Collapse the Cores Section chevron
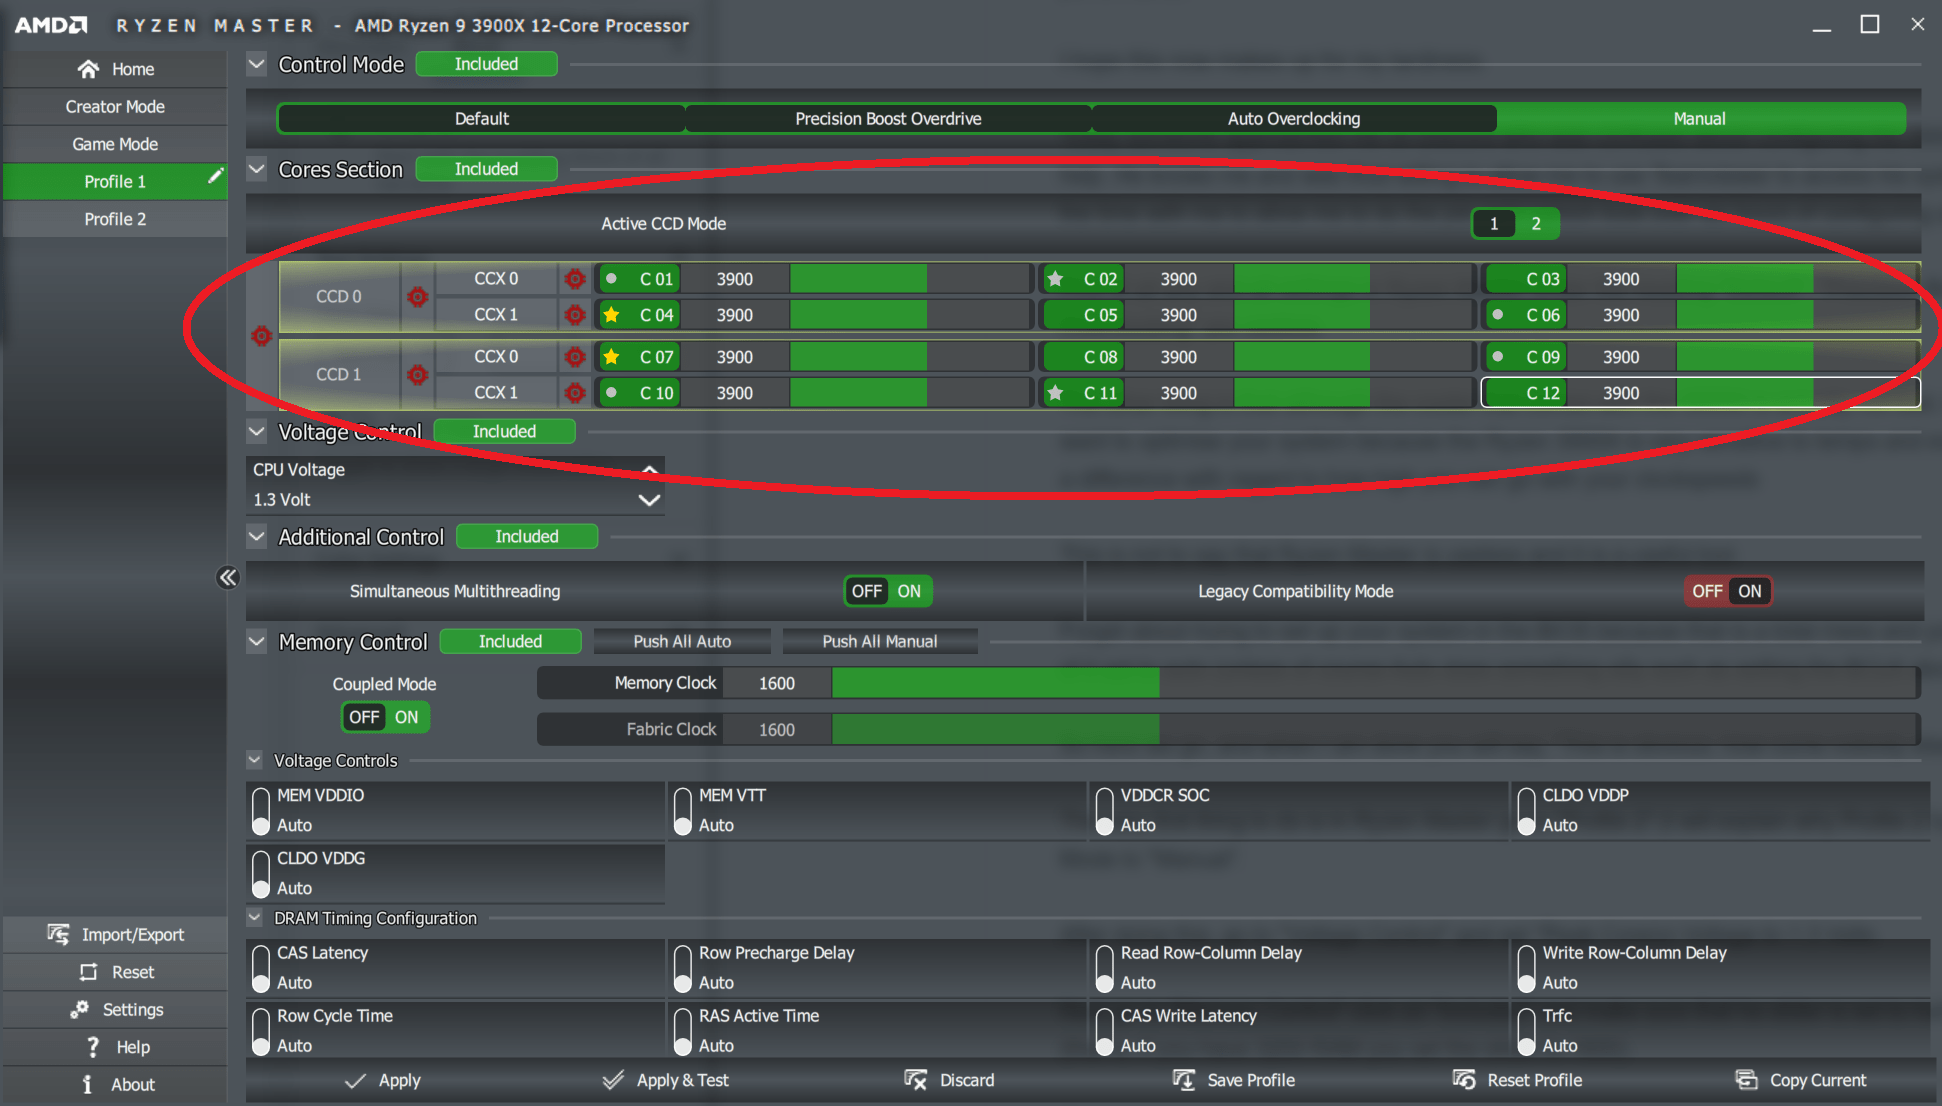Image resolution: width=1942 pixels, height=1106 pixels. (x=257, y=169)
